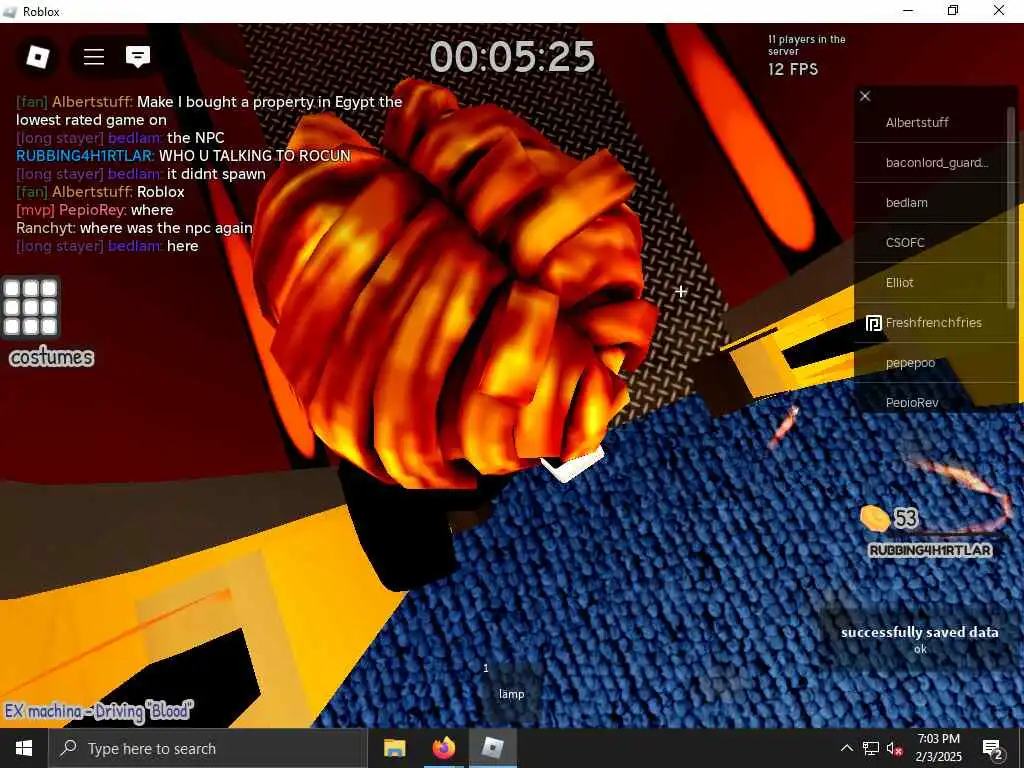Click the coin icon next to 53
This screenshot has height=768, width=1024.
[x=874, y=519]
